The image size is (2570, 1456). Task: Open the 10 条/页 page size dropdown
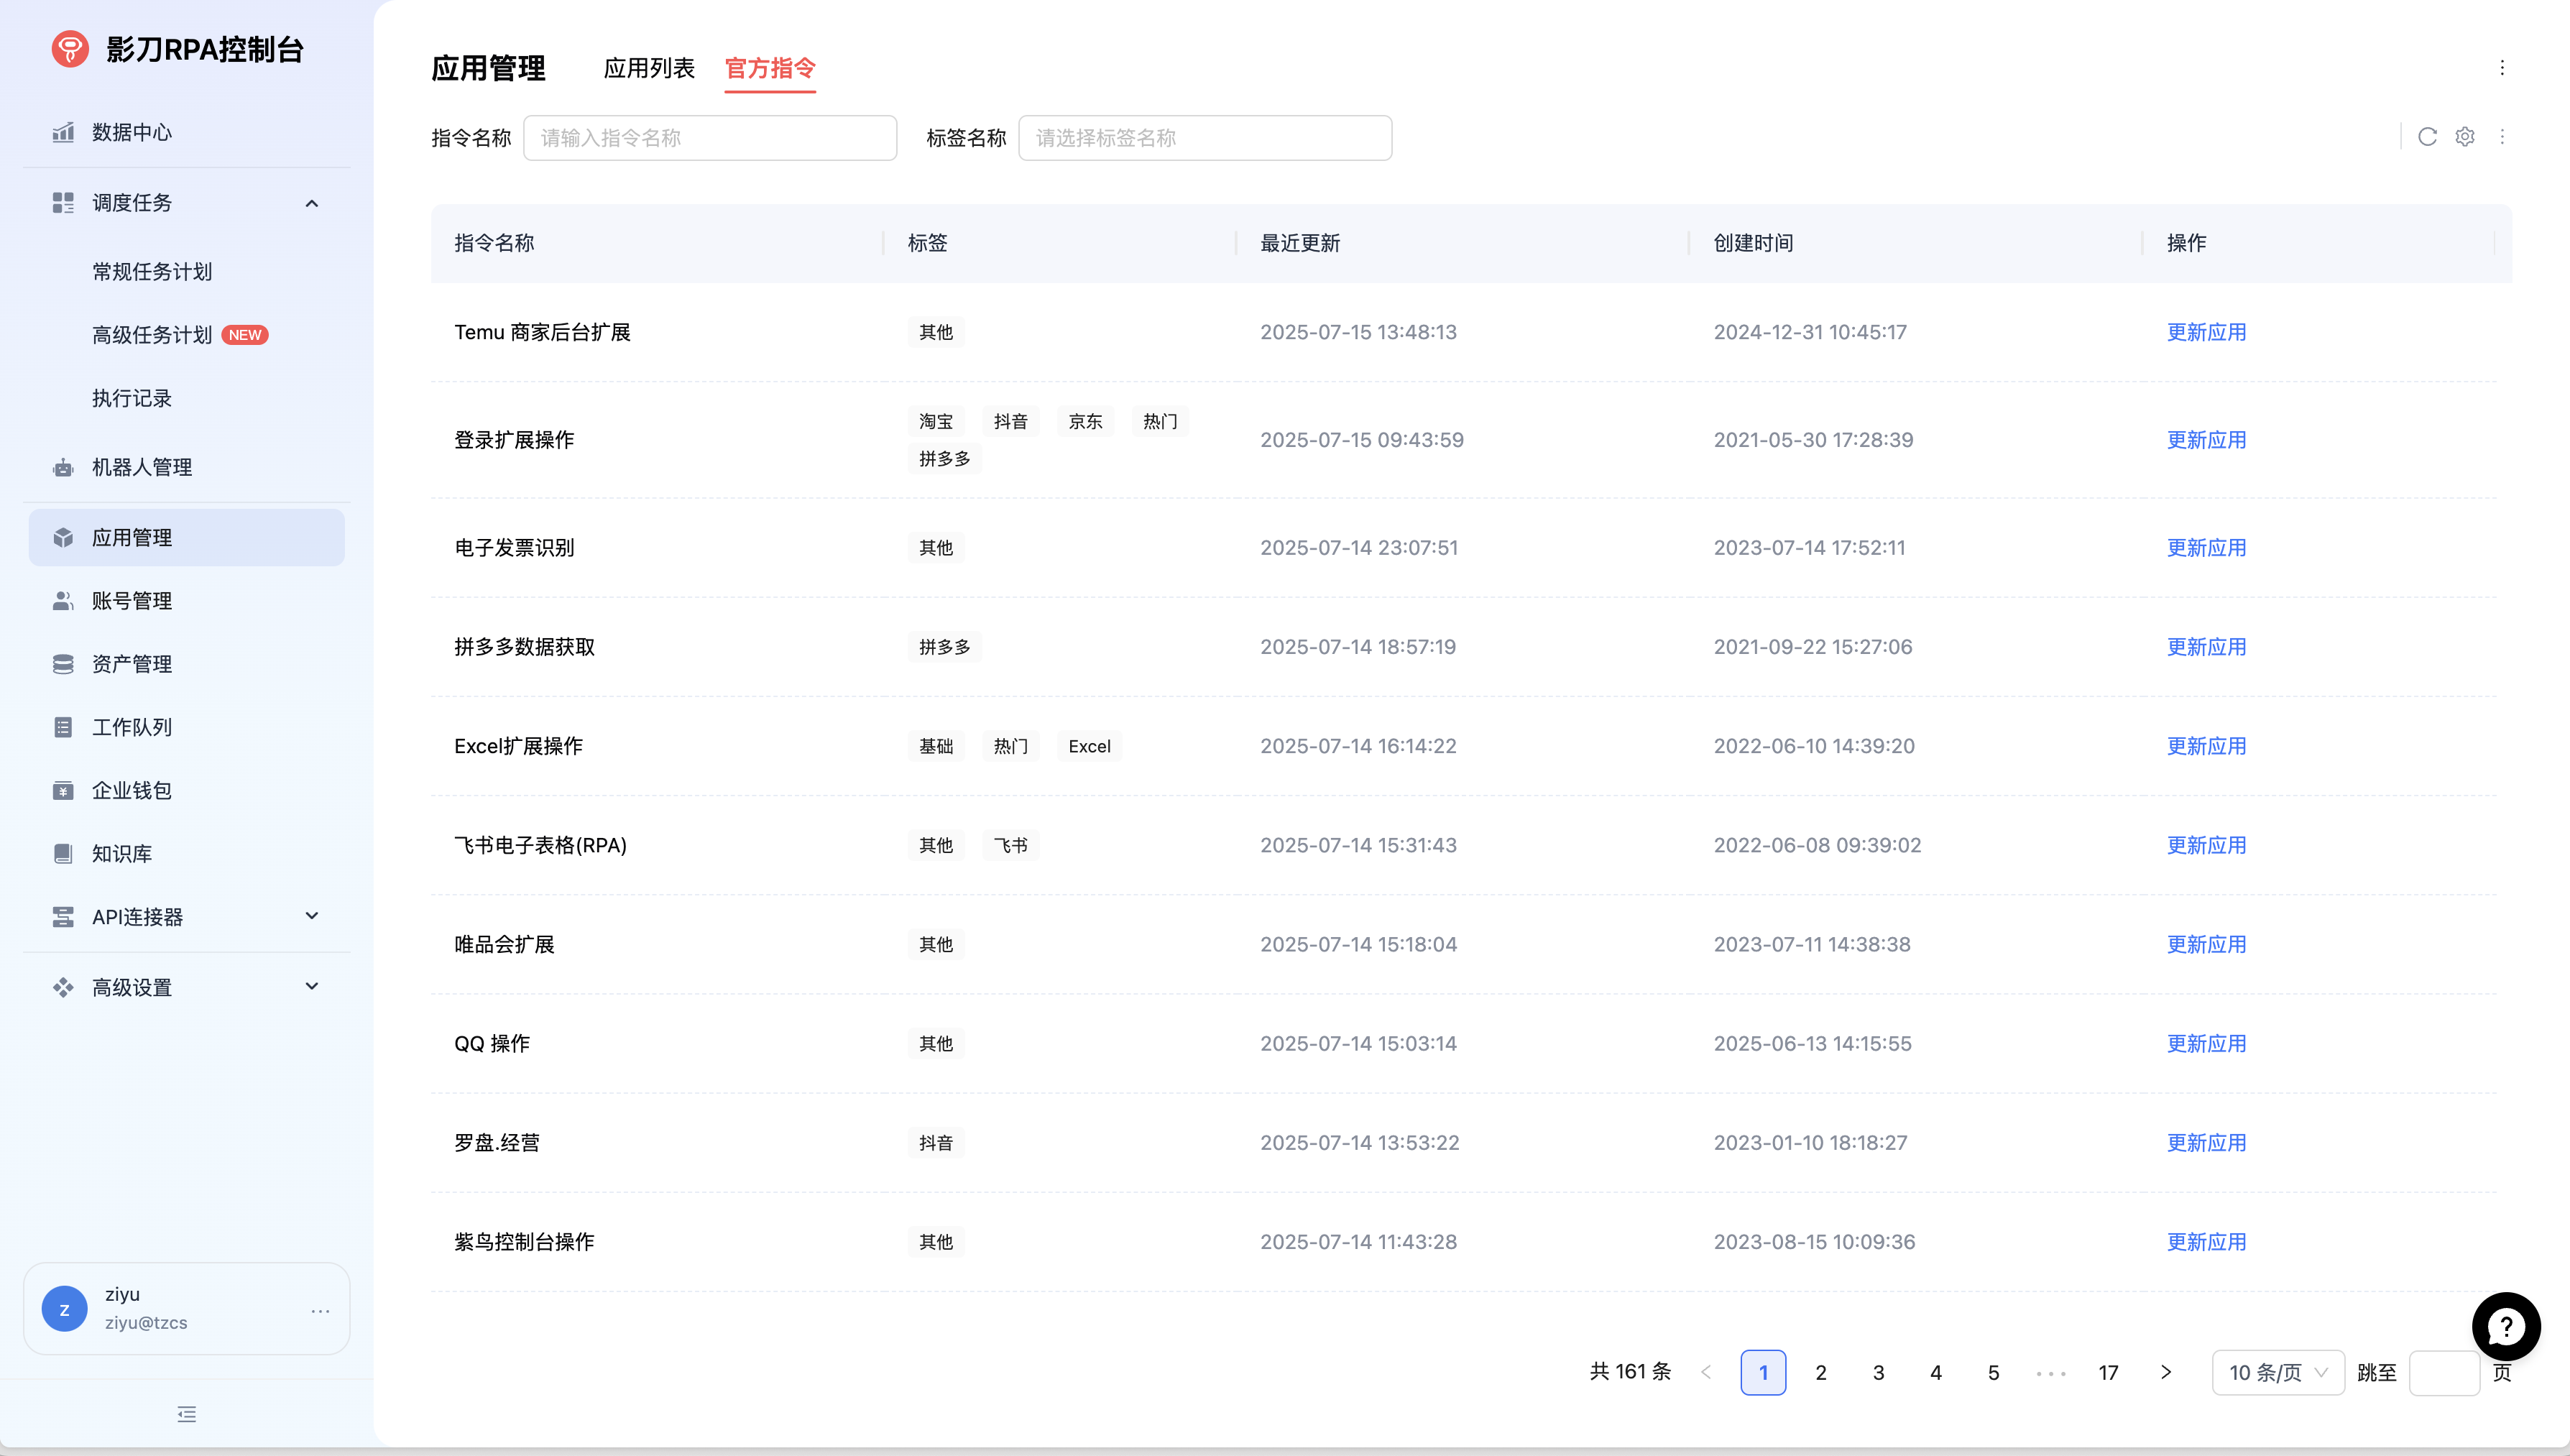tap(2277, 1372)
